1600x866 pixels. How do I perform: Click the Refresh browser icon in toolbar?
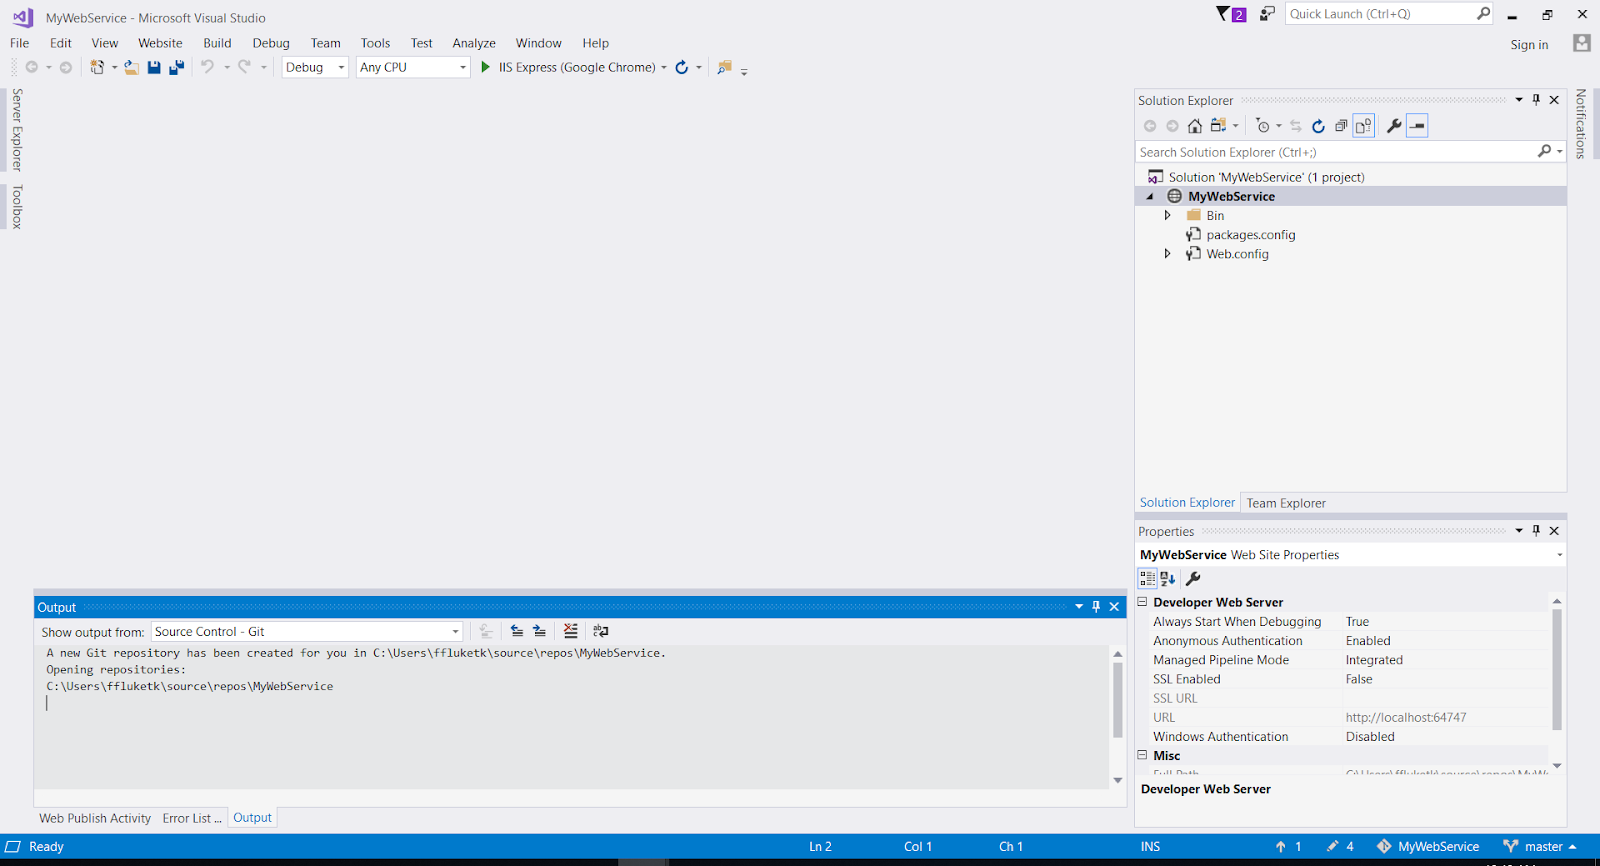click(682, 67)
